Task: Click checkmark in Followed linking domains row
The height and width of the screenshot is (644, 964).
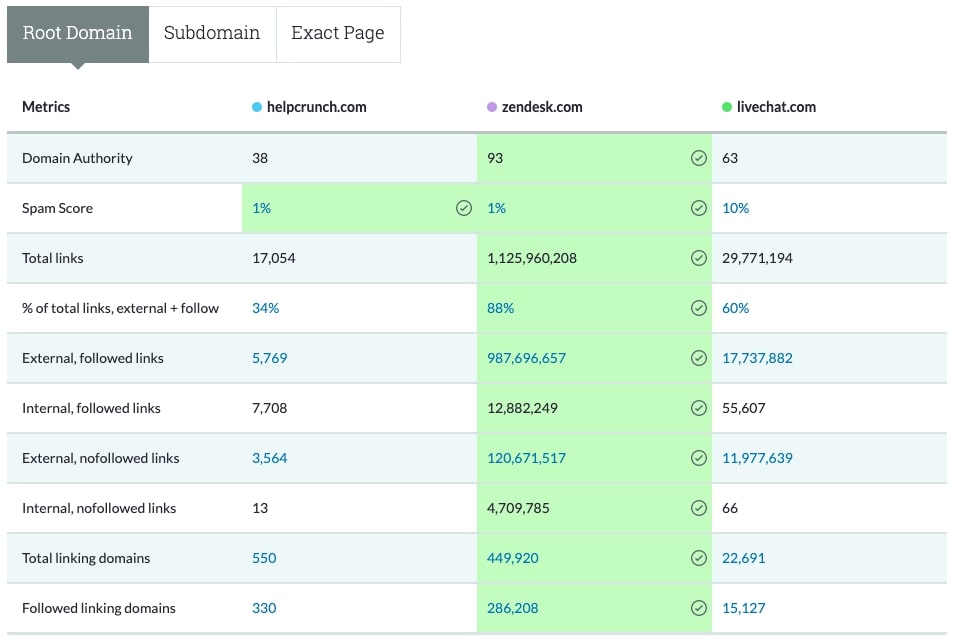Action: [x=698, y=608]
